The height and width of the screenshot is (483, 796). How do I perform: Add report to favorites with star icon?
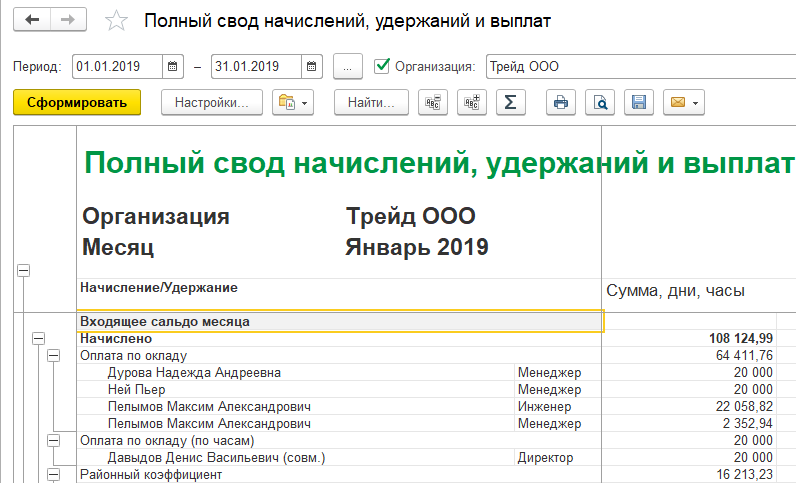click(116, 21)
